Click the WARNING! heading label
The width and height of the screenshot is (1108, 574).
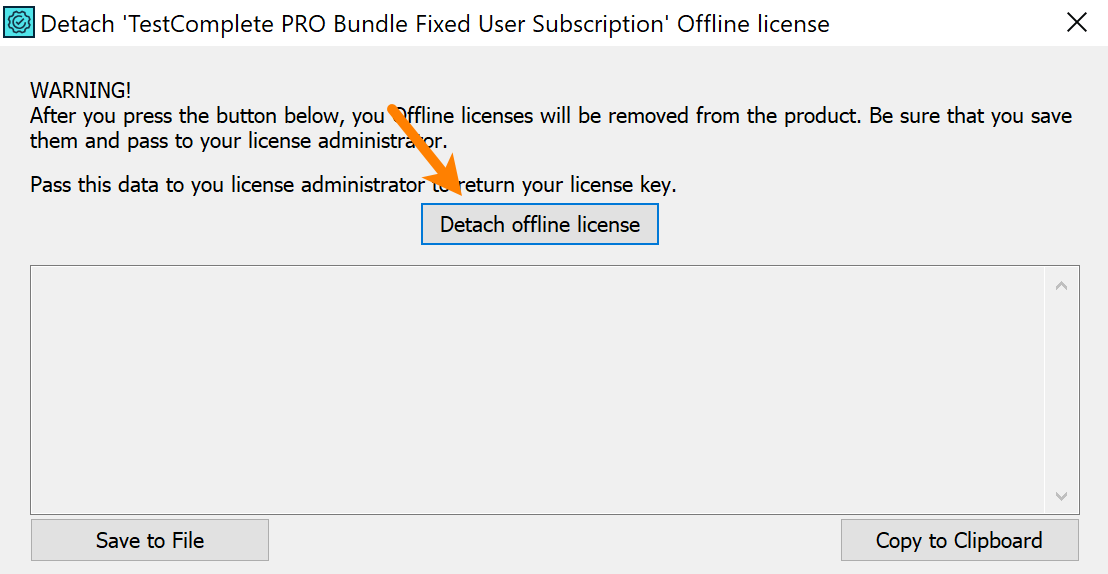point(80,90)
